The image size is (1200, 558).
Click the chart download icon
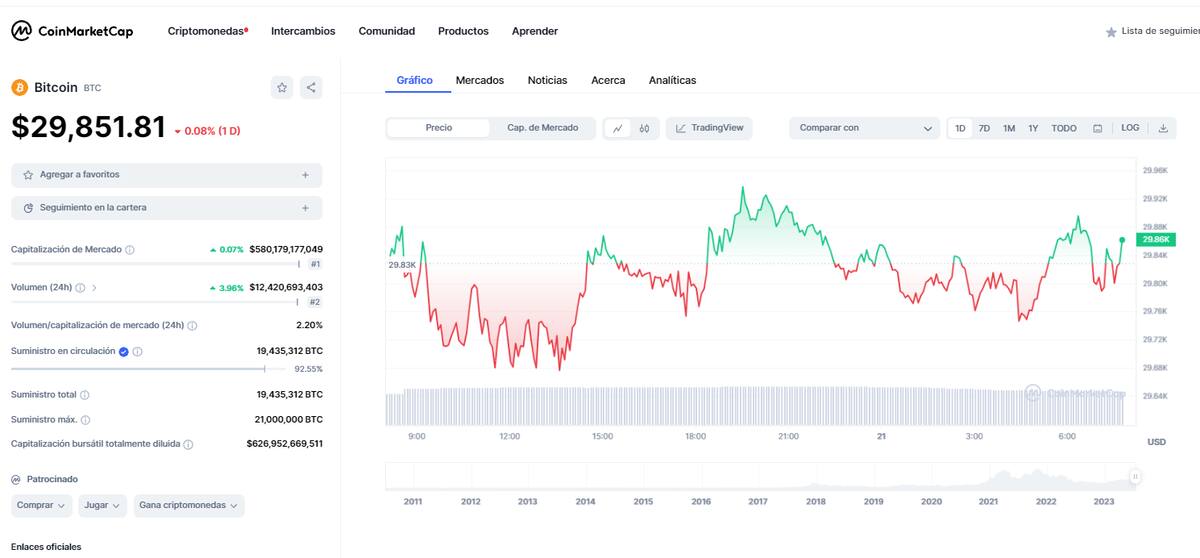(1163, 128)
